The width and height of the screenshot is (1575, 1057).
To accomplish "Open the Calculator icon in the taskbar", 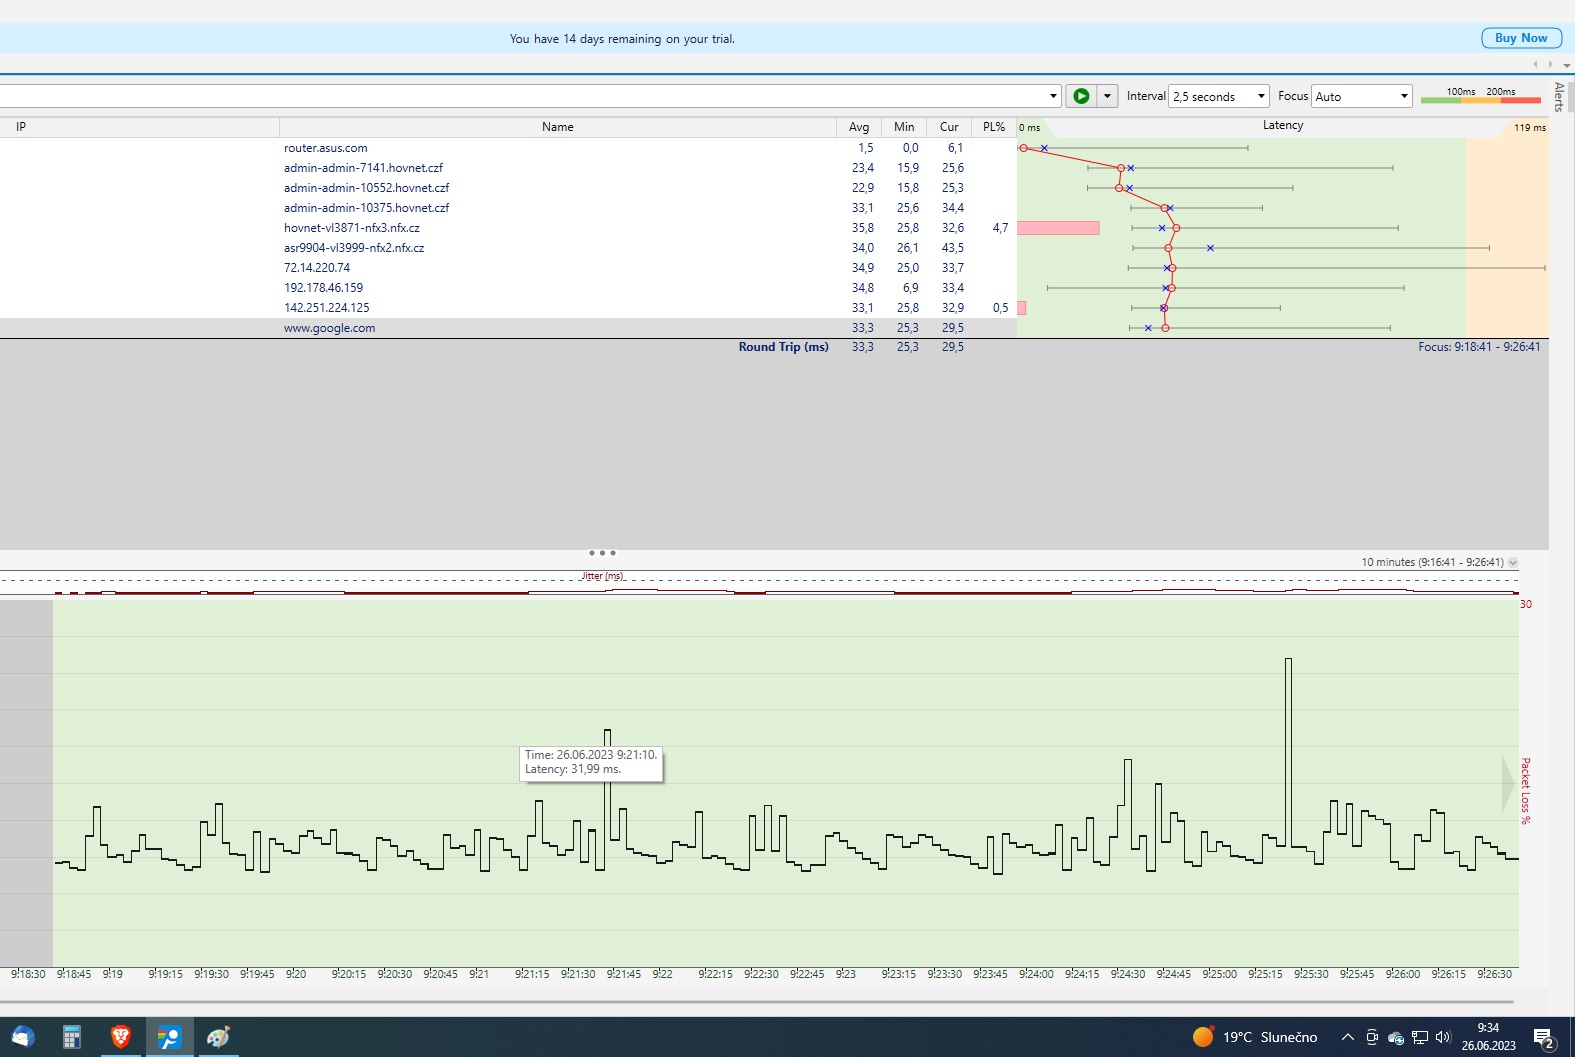I will tap(71, 1037).
